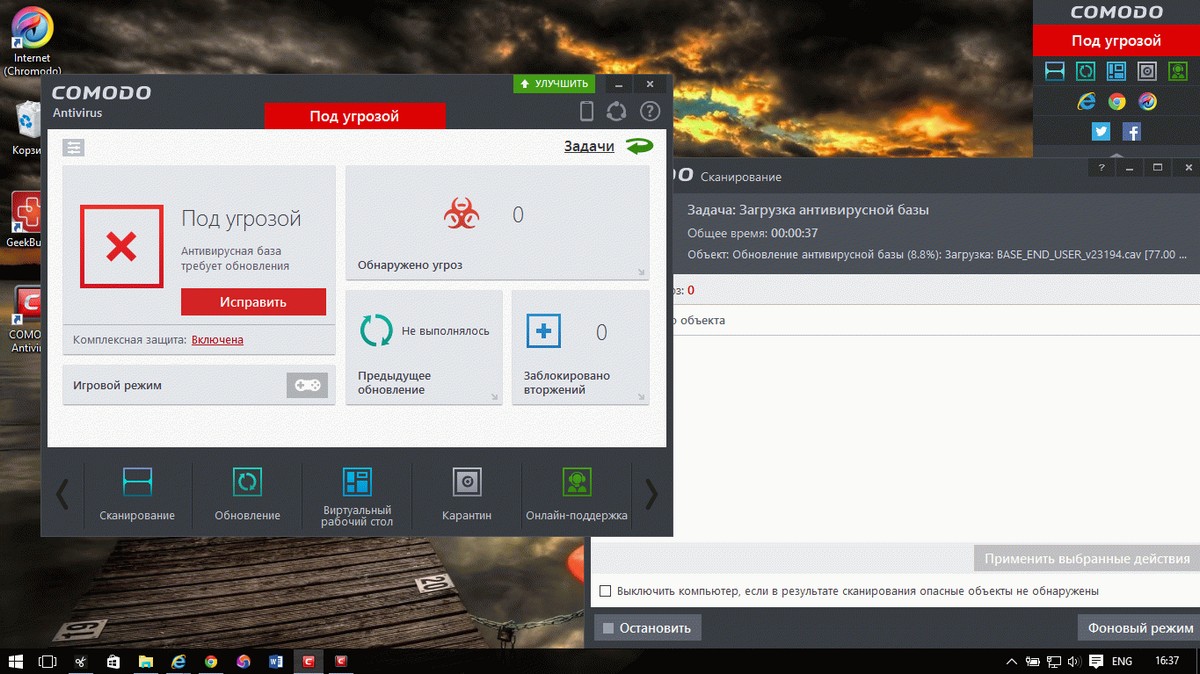Screen dimensions: 1200x674
Task: Click widget quarantine icon
Action: click(x=1147, y=71)
